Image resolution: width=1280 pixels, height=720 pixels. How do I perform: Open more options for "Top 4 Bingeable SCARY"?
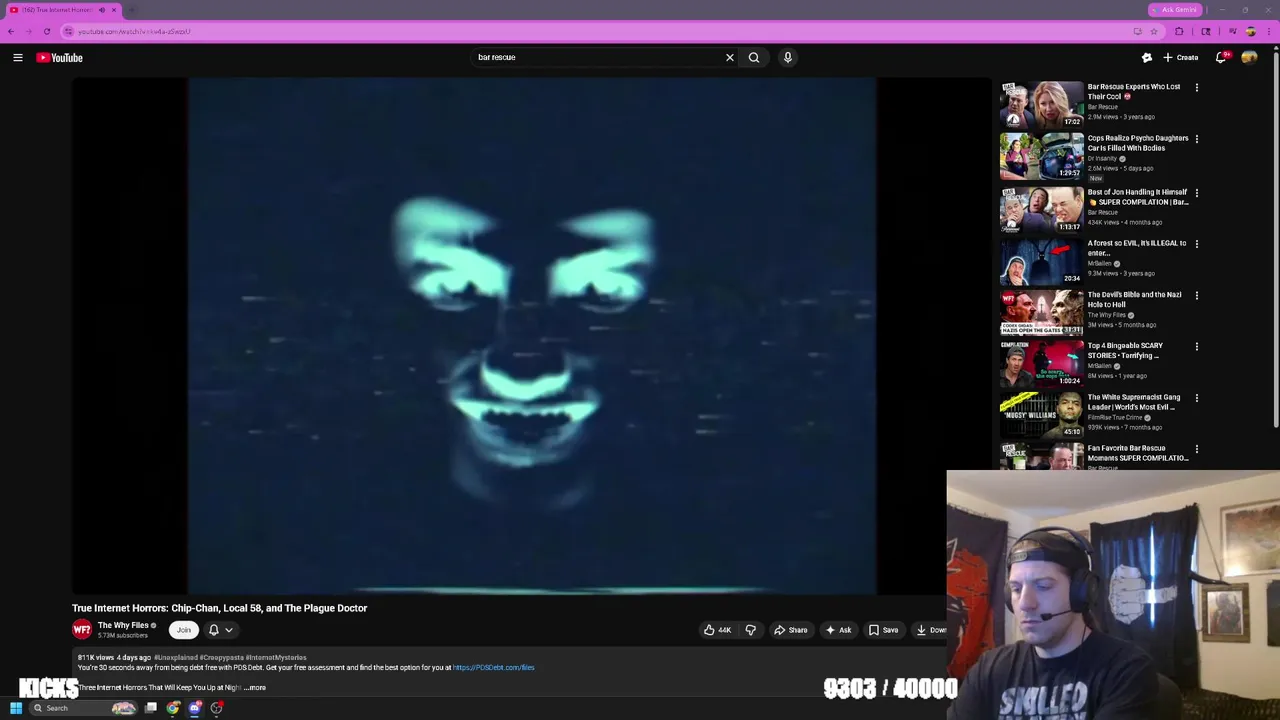pos(1197,347)
